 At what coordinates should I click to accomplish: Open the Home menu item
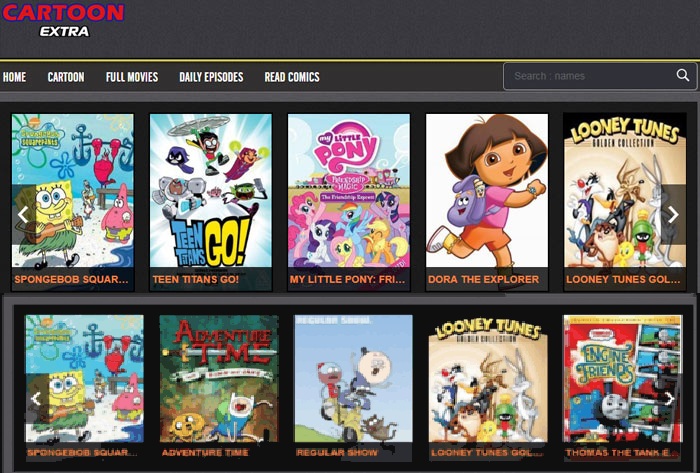14,77
